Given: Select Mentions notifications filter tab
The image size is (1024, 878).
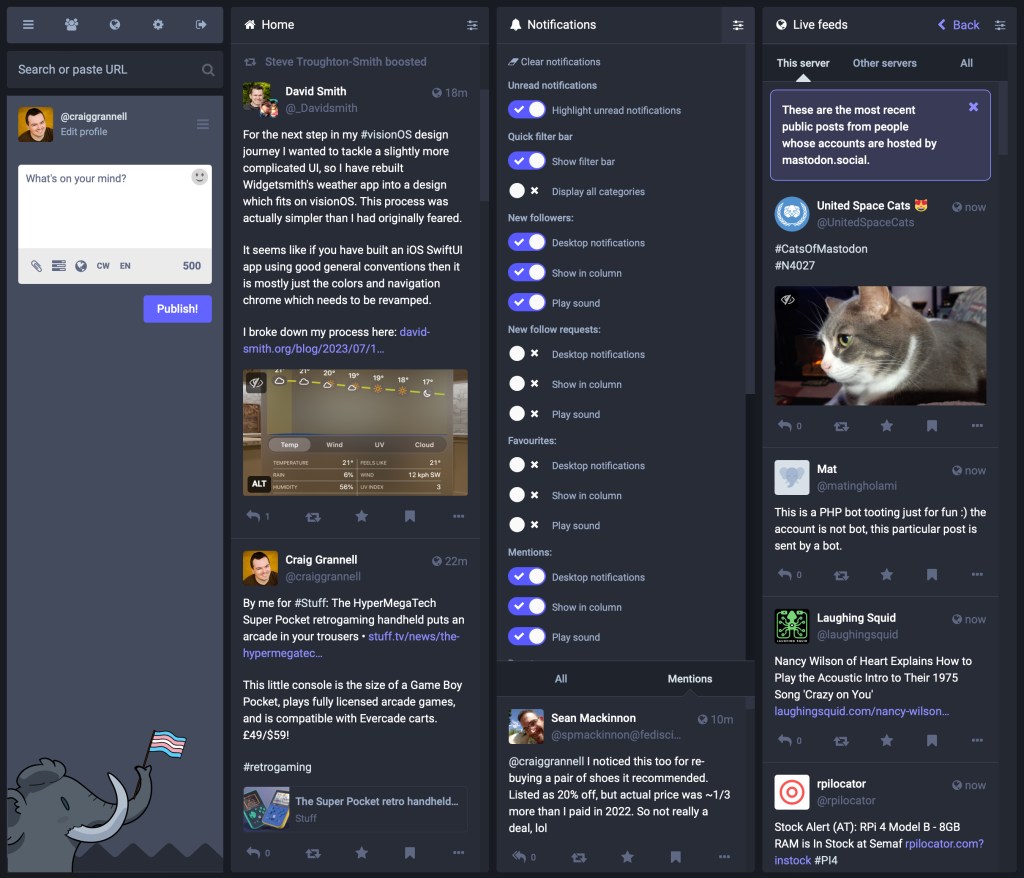Looking at the screenshot, I should click(690, 679).
